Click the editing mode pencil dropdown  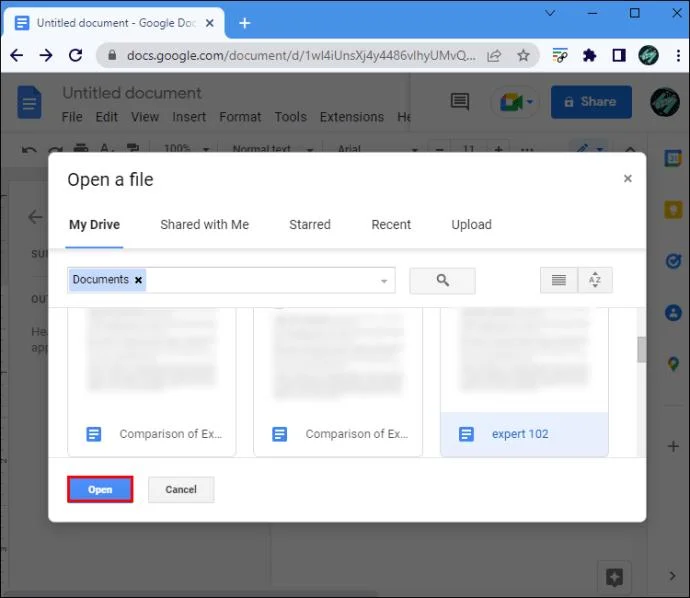[591, 150]
